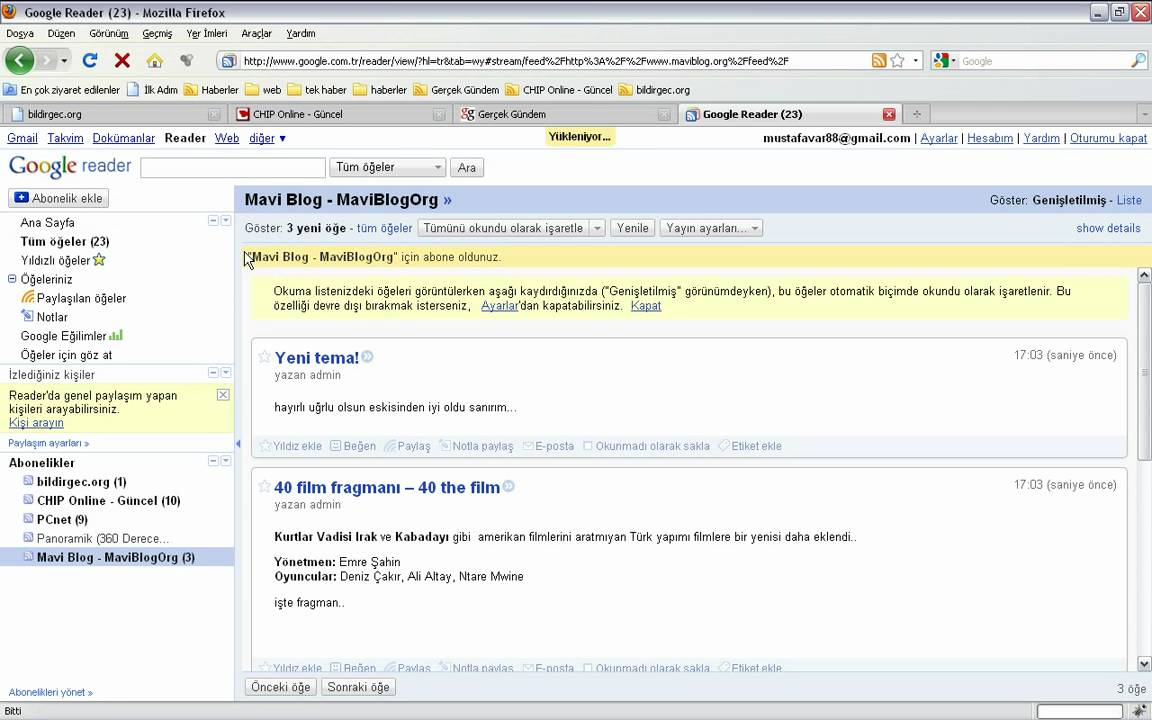Switch to CHIP Online - Güncel tab
Image resolution: width=1152 pixels, height=720 pixels.
(x=340, y=114)
